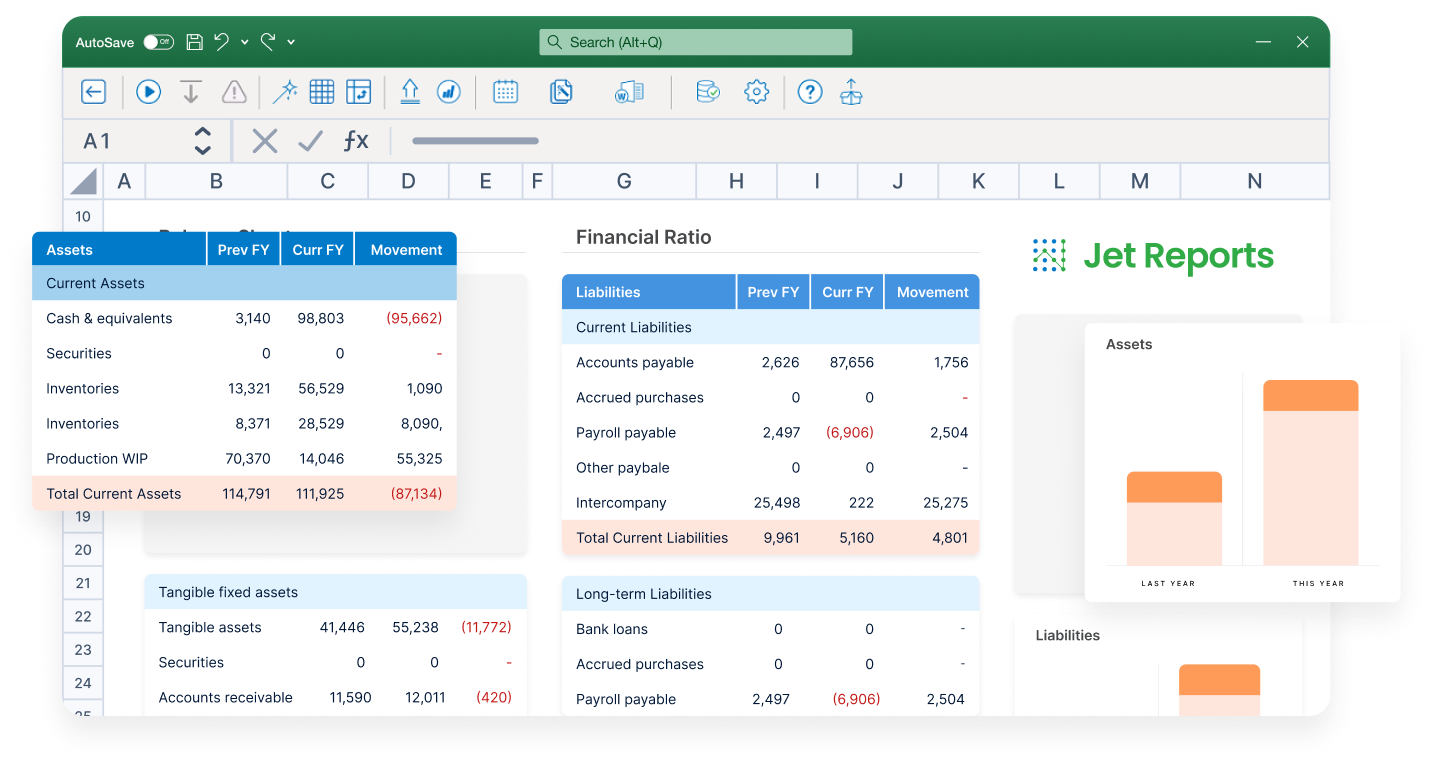Open the Jet settings gear

756,91
